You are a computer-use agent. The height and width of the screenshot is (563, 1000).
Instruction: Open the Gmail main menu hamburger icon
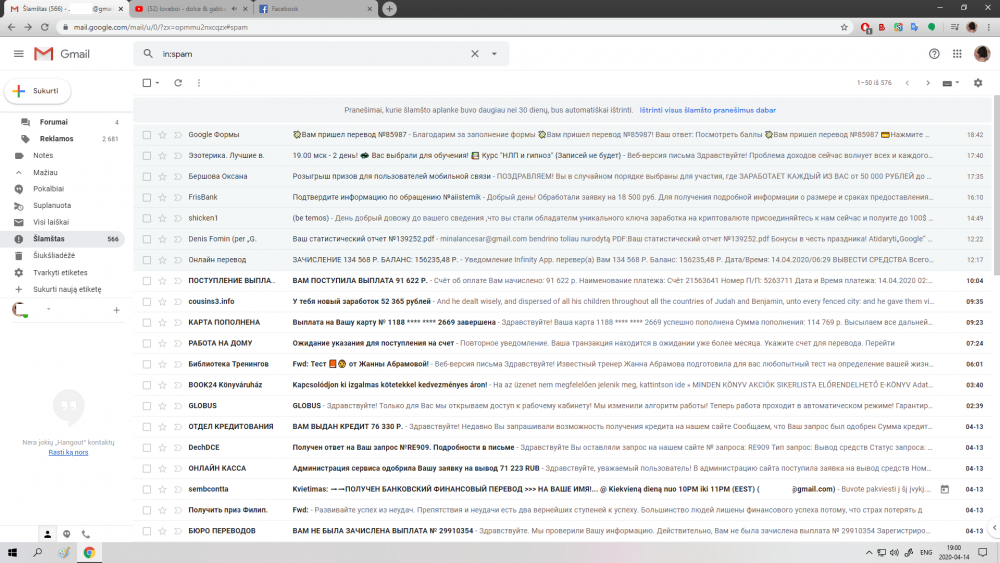pyautogui.click(x=18, y=54)
